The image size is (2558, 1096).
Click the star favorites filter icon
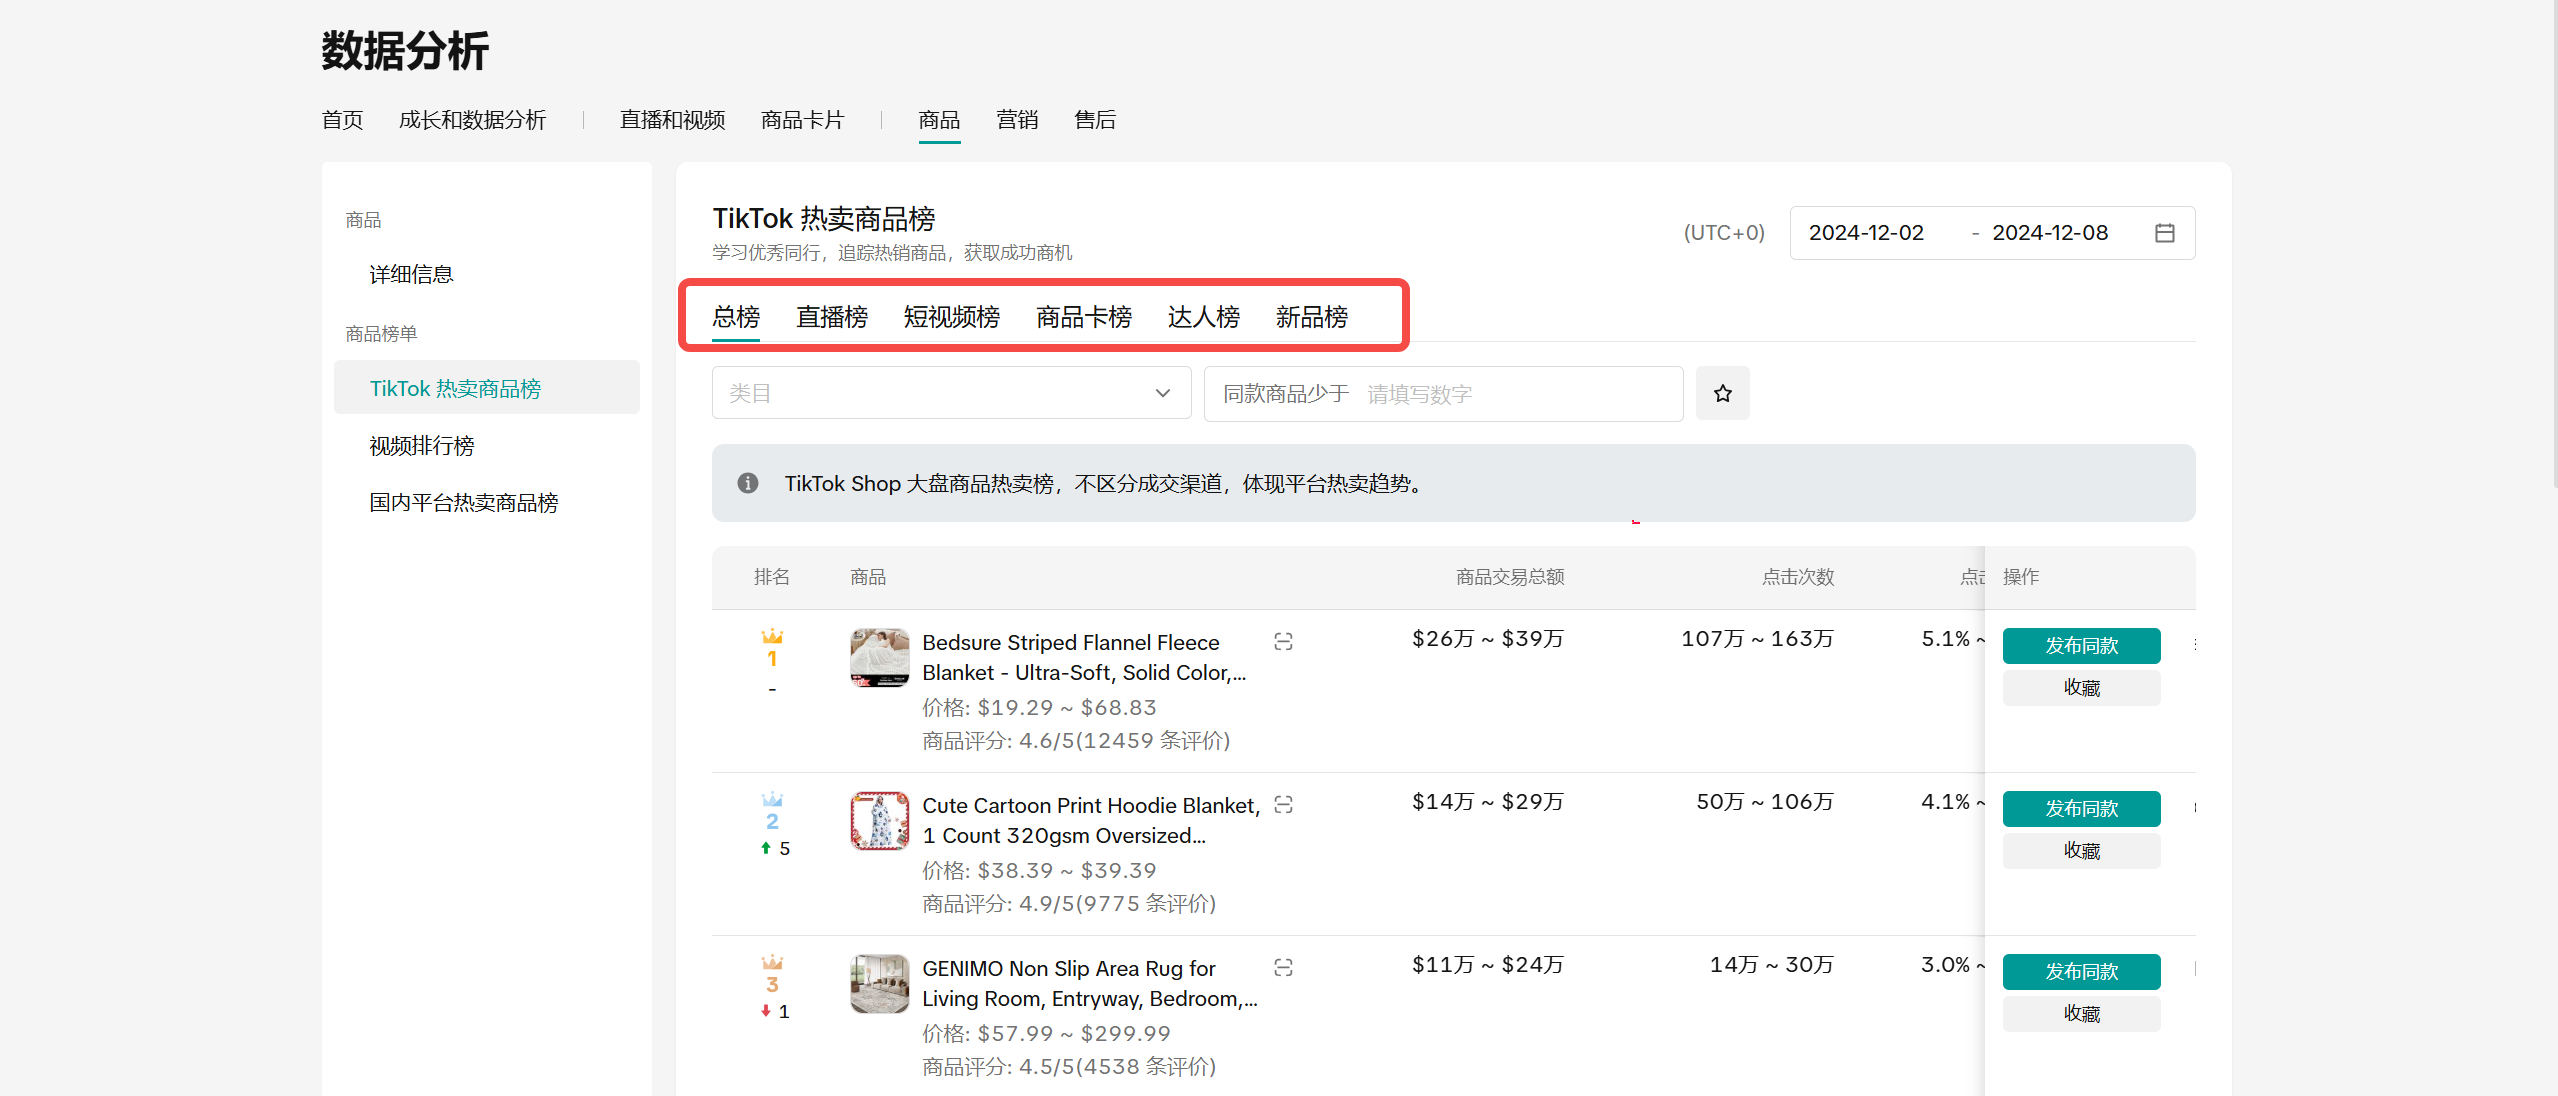coord(1722,394)
